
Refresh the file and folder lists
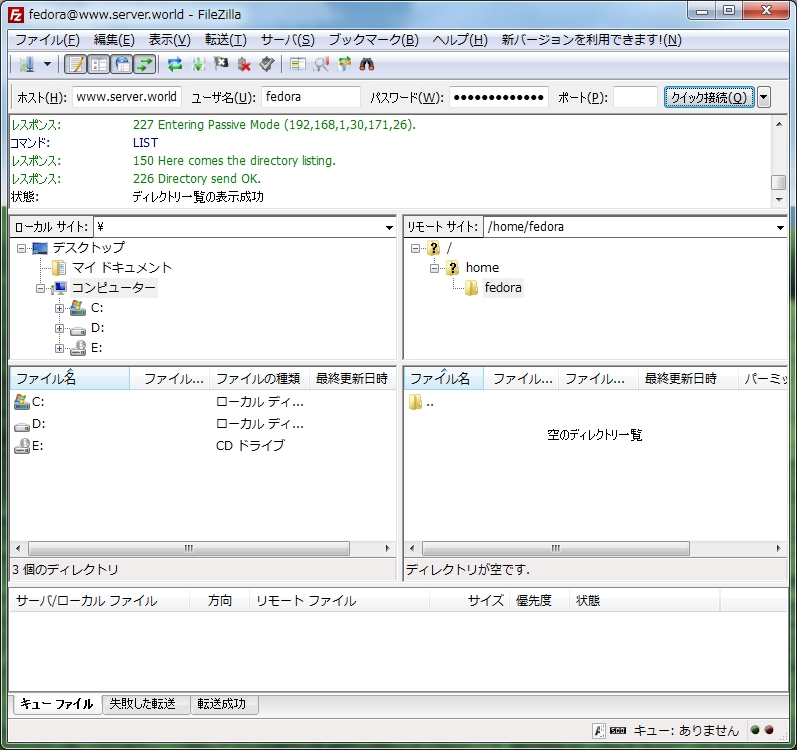tap(175, 65)
